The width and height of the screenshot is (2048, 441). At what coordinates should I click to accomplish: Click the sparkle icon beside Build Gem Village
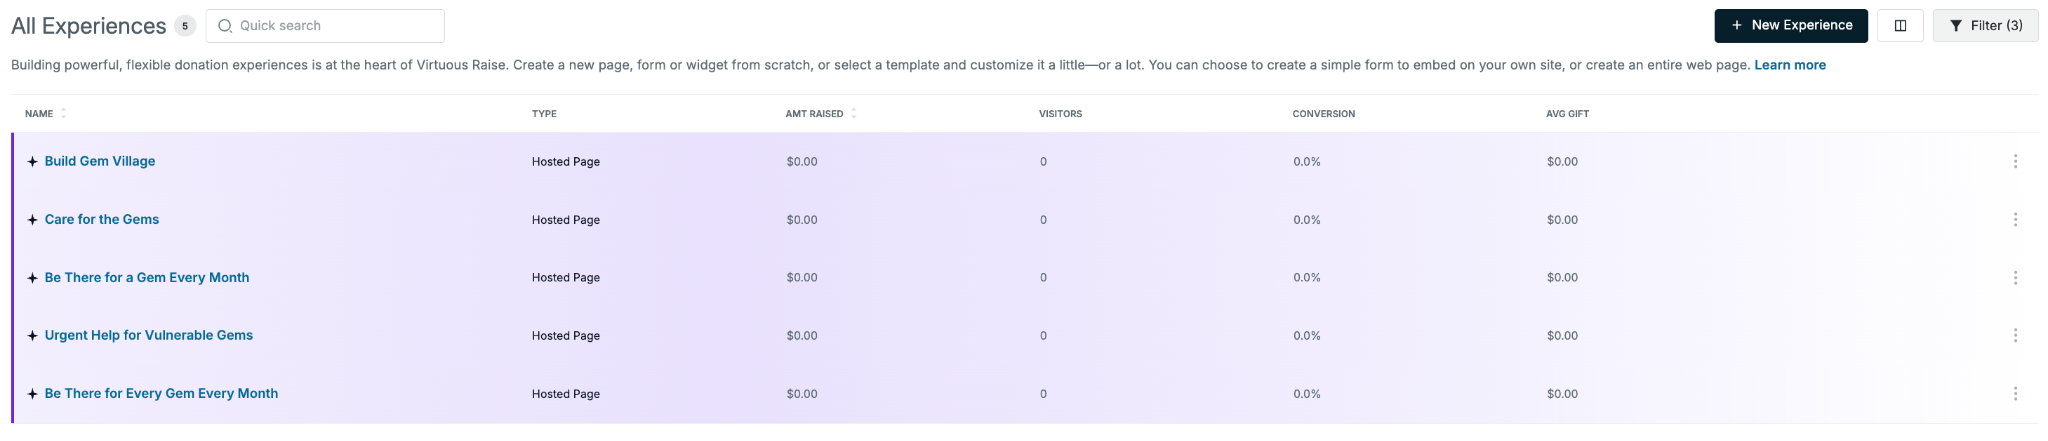[x=32, y=162]
